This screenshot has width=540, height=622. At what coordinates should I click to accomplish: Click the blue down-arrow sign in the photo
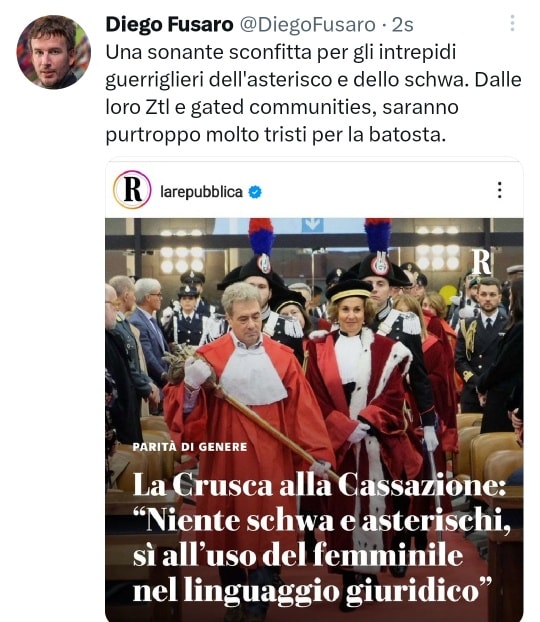pos(312,225)
